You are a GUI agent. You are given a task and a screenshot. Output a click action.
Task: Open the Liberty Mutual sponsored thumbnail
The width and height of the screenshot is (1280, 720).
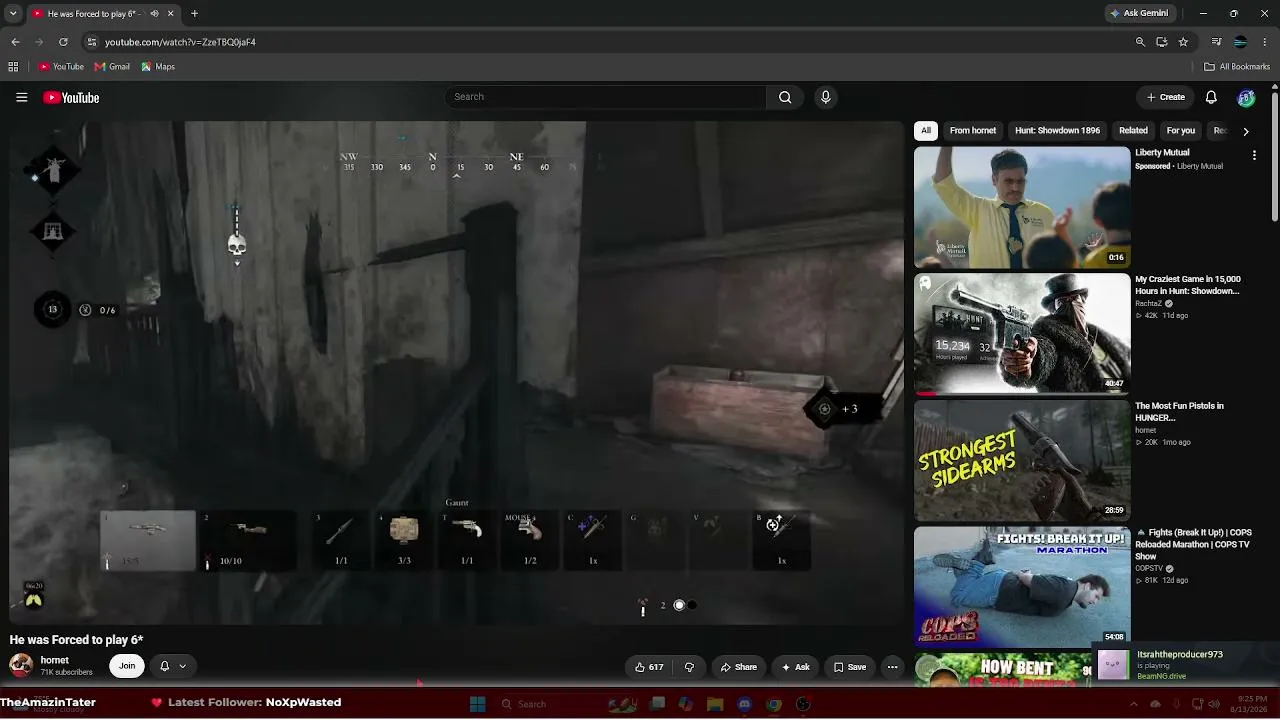pyautogui.click(x=1022, y=207)
